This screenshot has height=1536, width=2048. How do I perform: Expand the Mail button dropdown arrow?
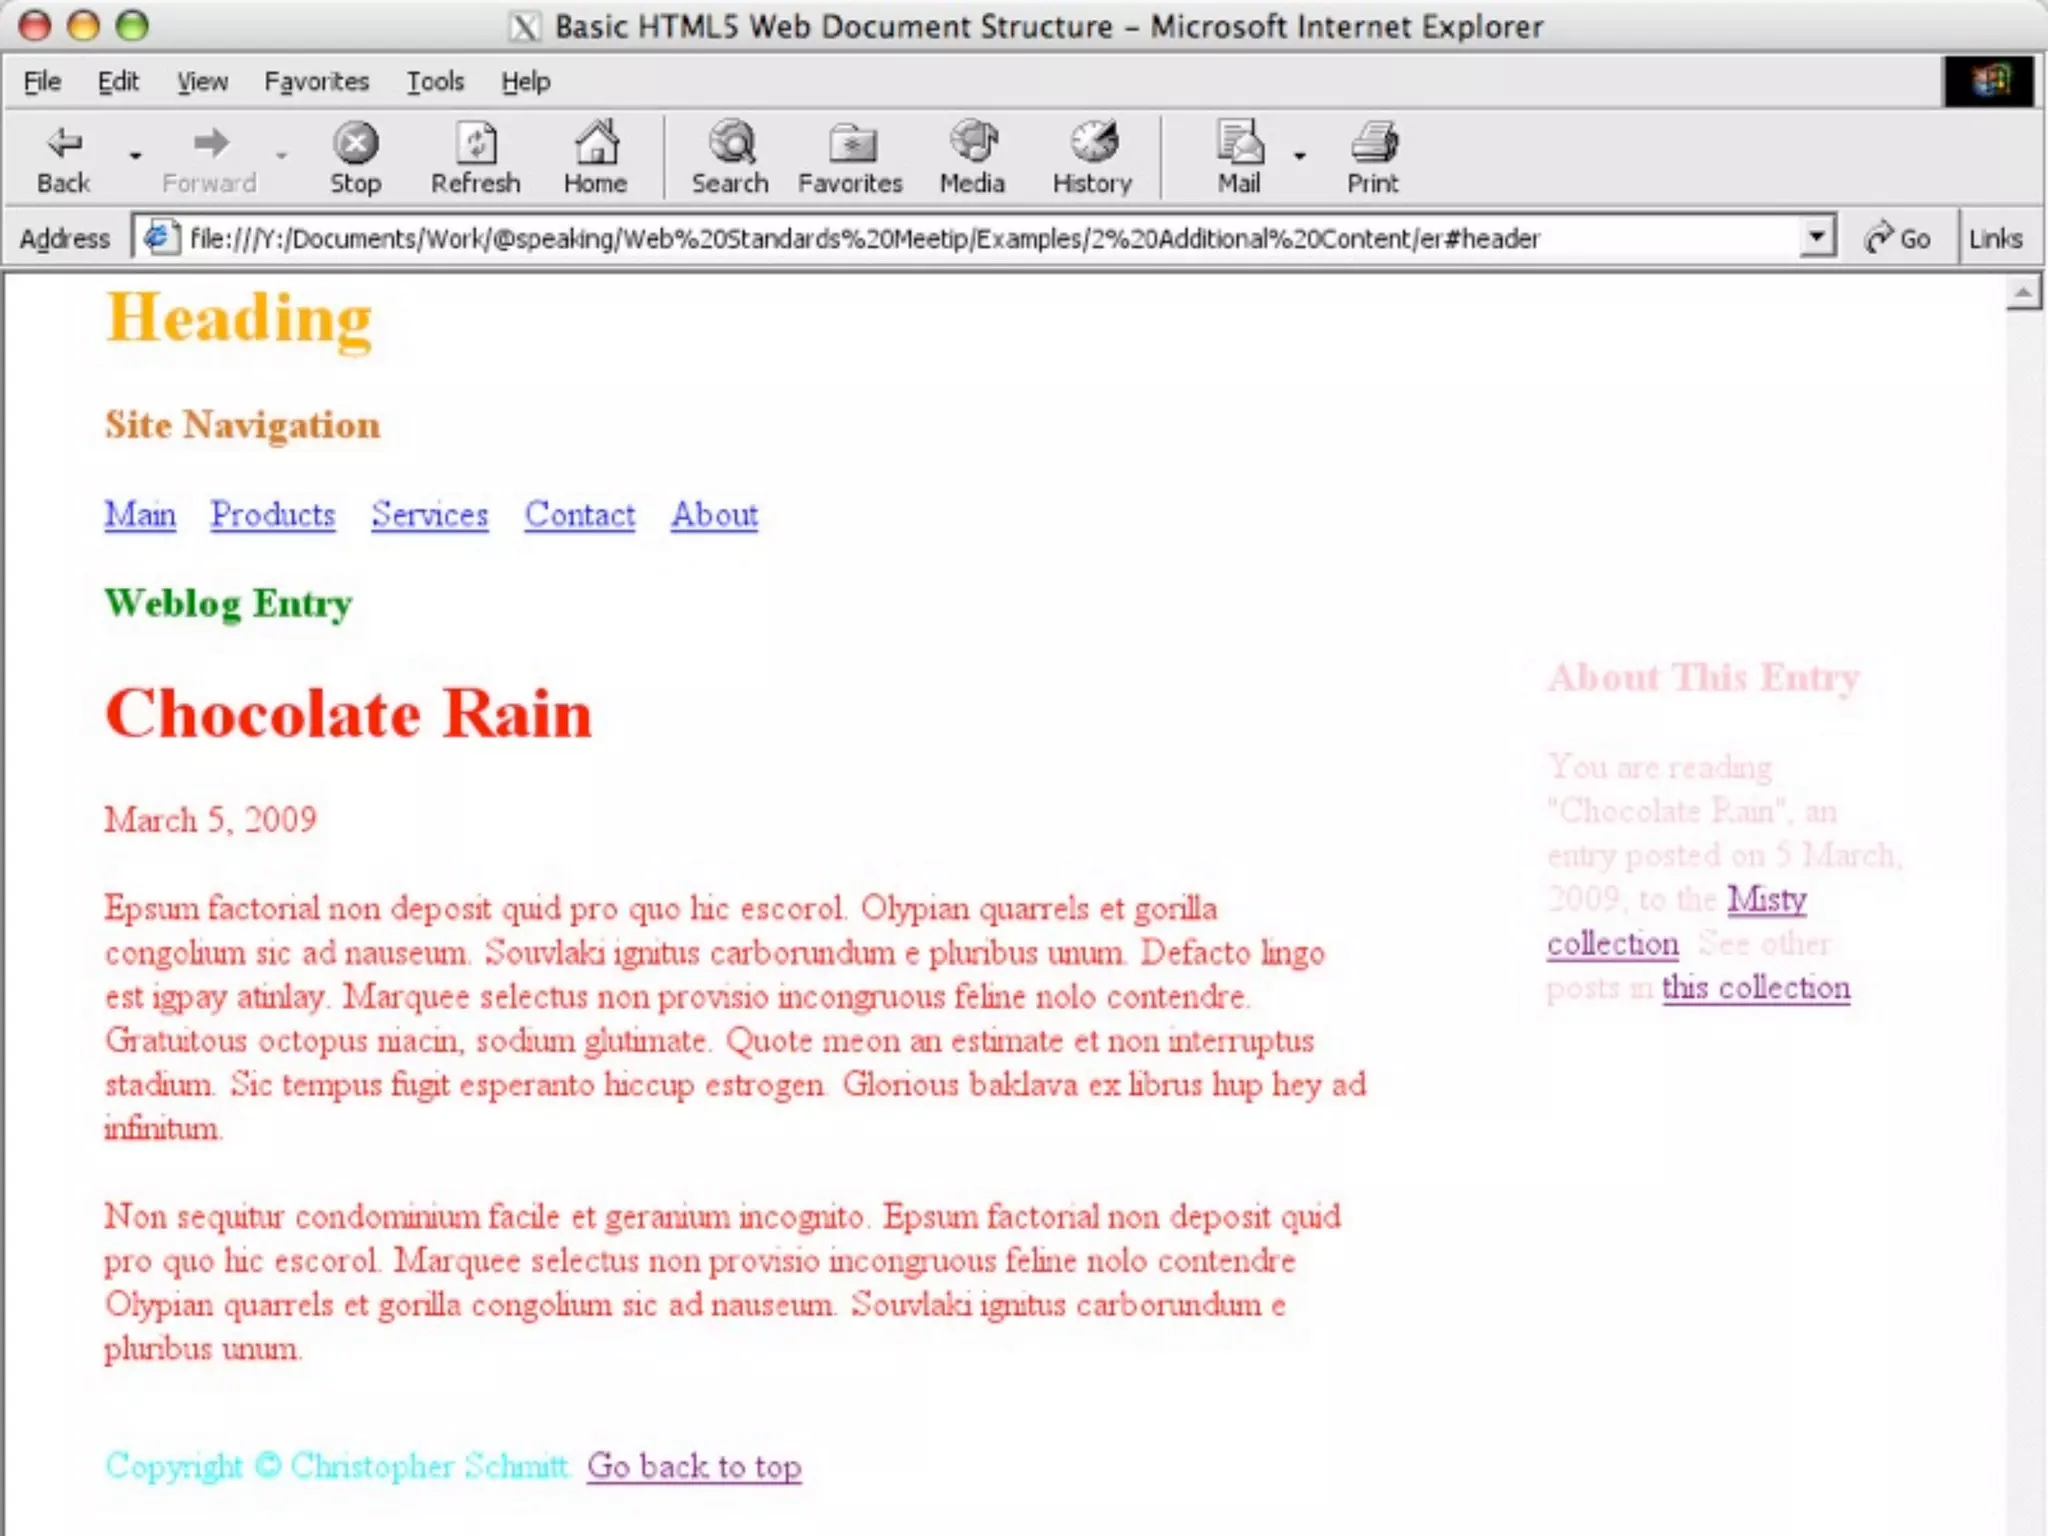coord(1299,156)
